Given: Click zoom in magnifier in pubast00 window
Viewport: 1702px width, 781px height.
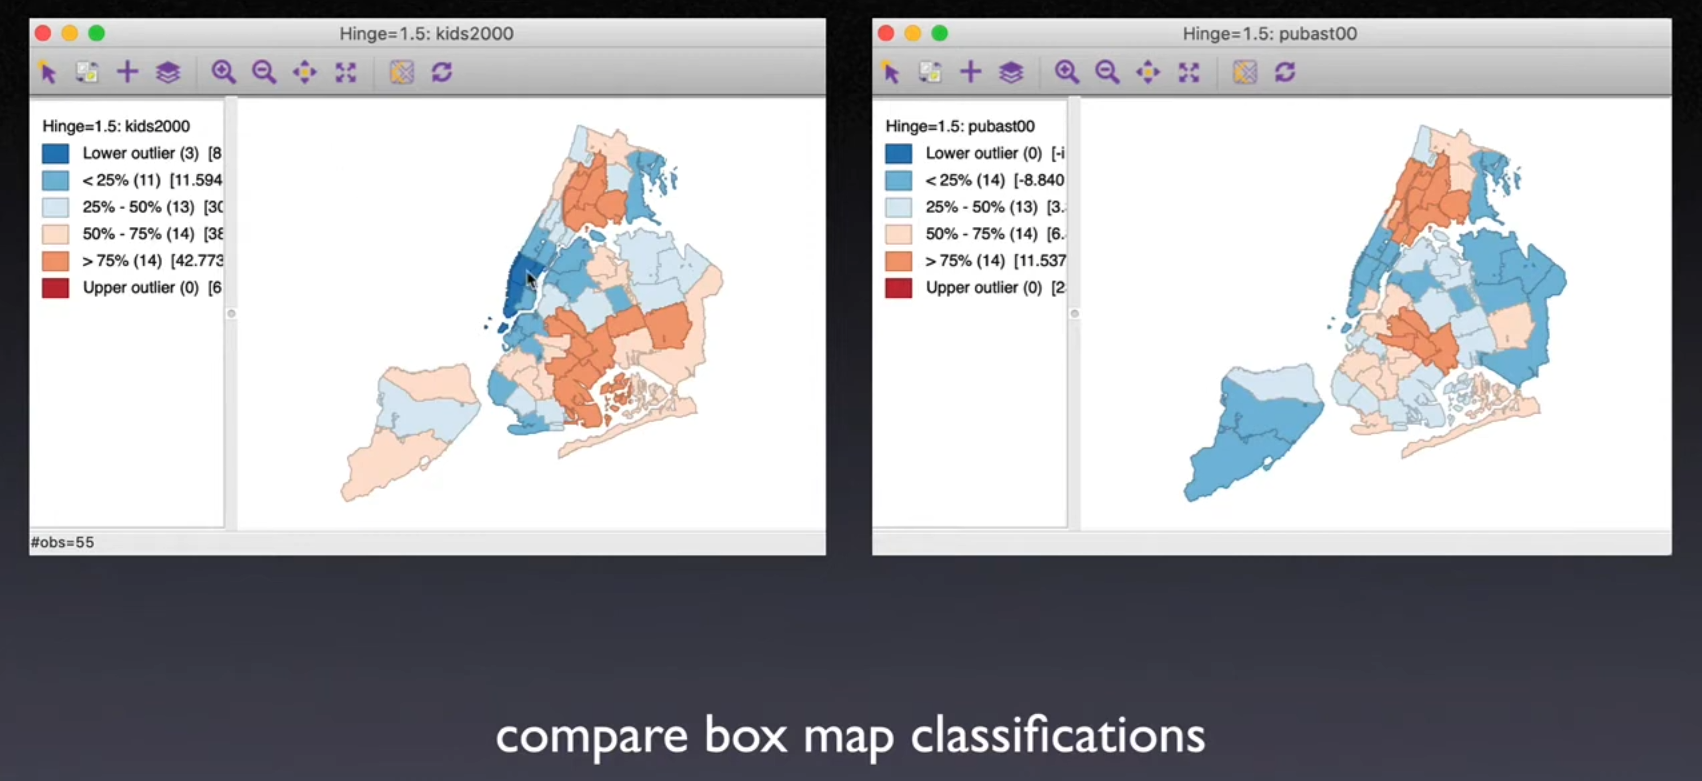Looking at the screenshot, I should (x=1066, y=72).
